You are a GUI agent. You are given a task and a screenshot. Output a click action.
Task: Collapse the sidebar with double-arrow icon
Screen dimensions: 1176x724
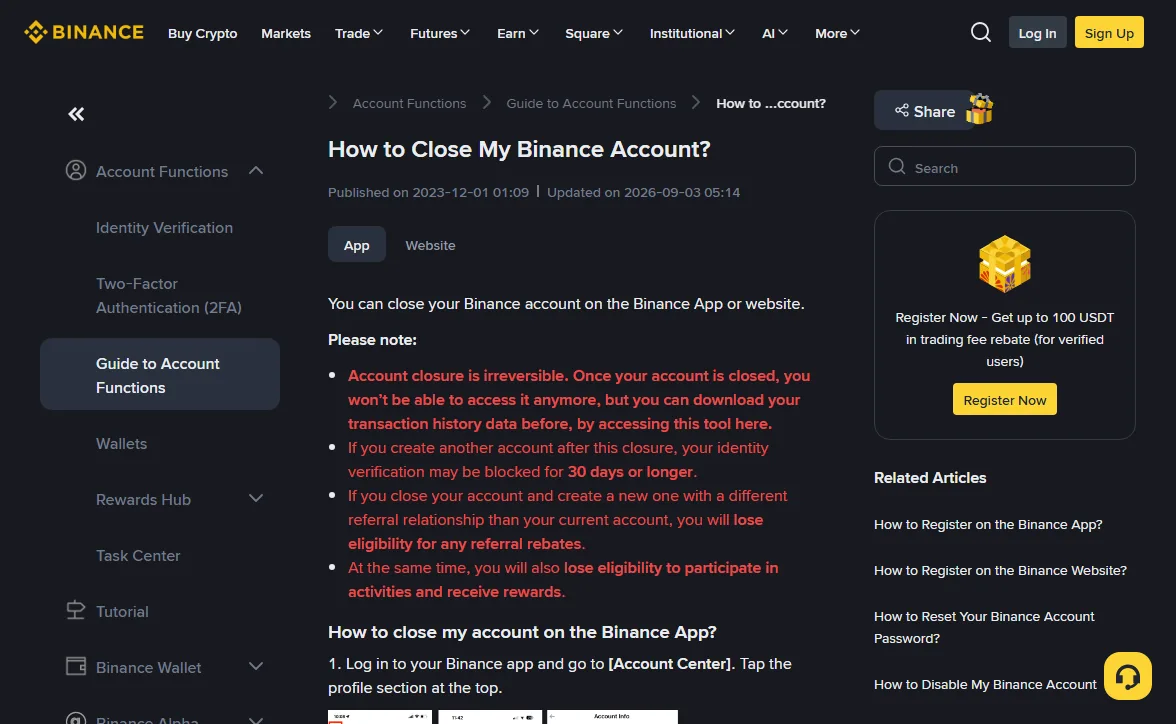click(x=76, y=114)
